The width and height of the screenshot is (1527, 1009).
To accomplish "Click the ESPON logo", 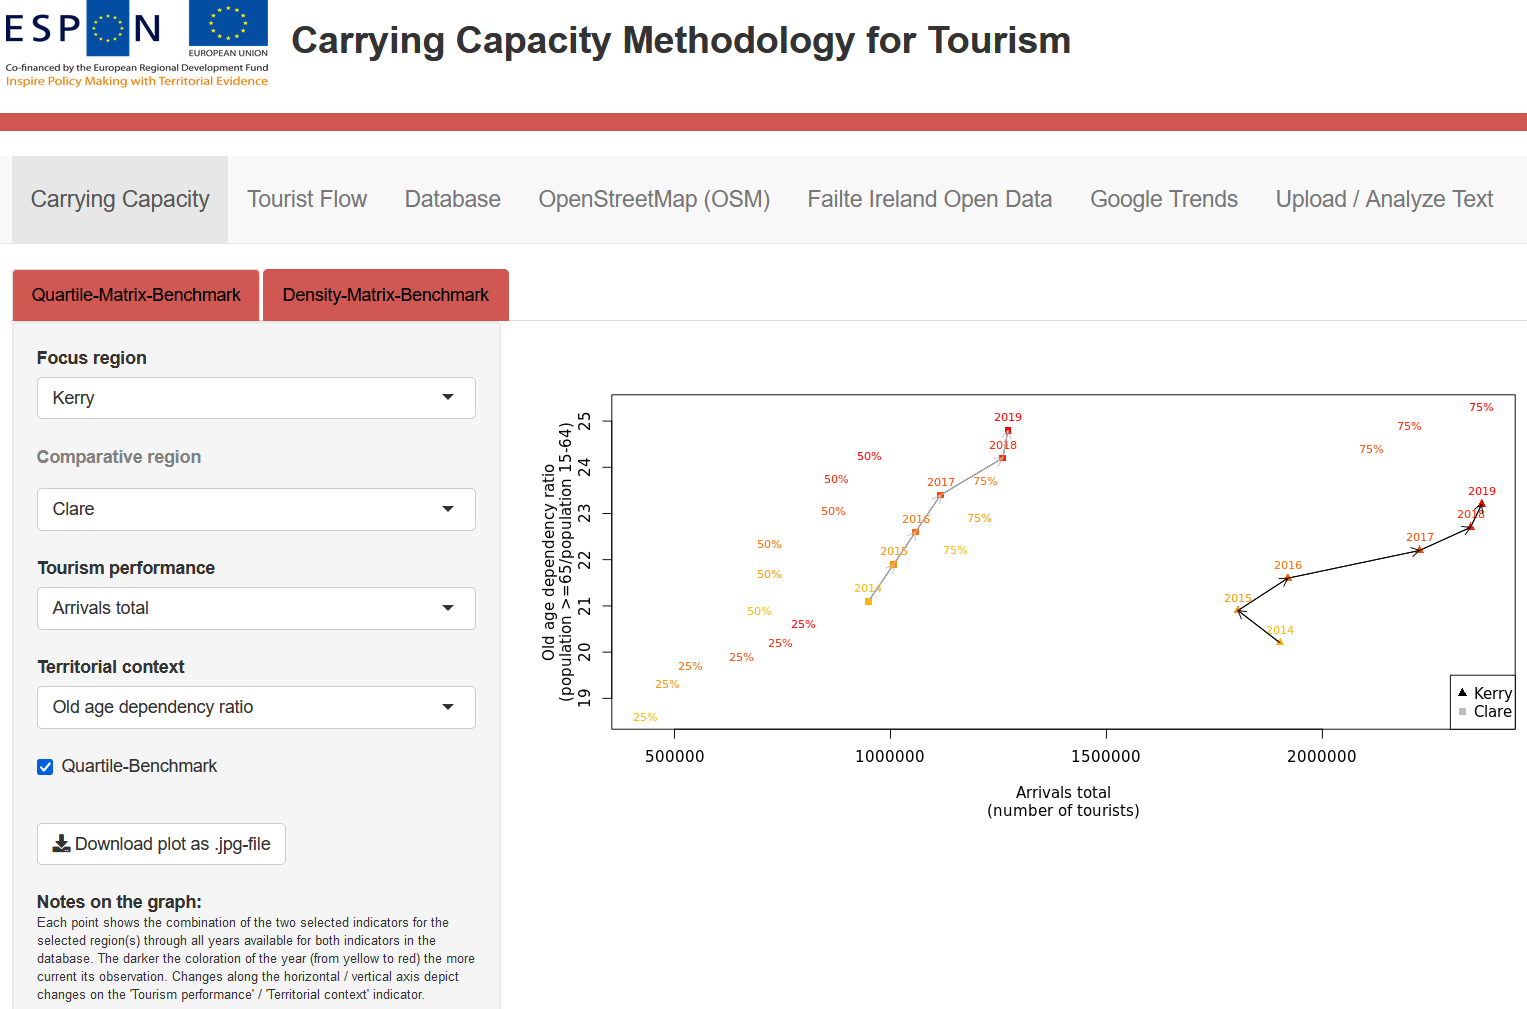I will 83,28.
